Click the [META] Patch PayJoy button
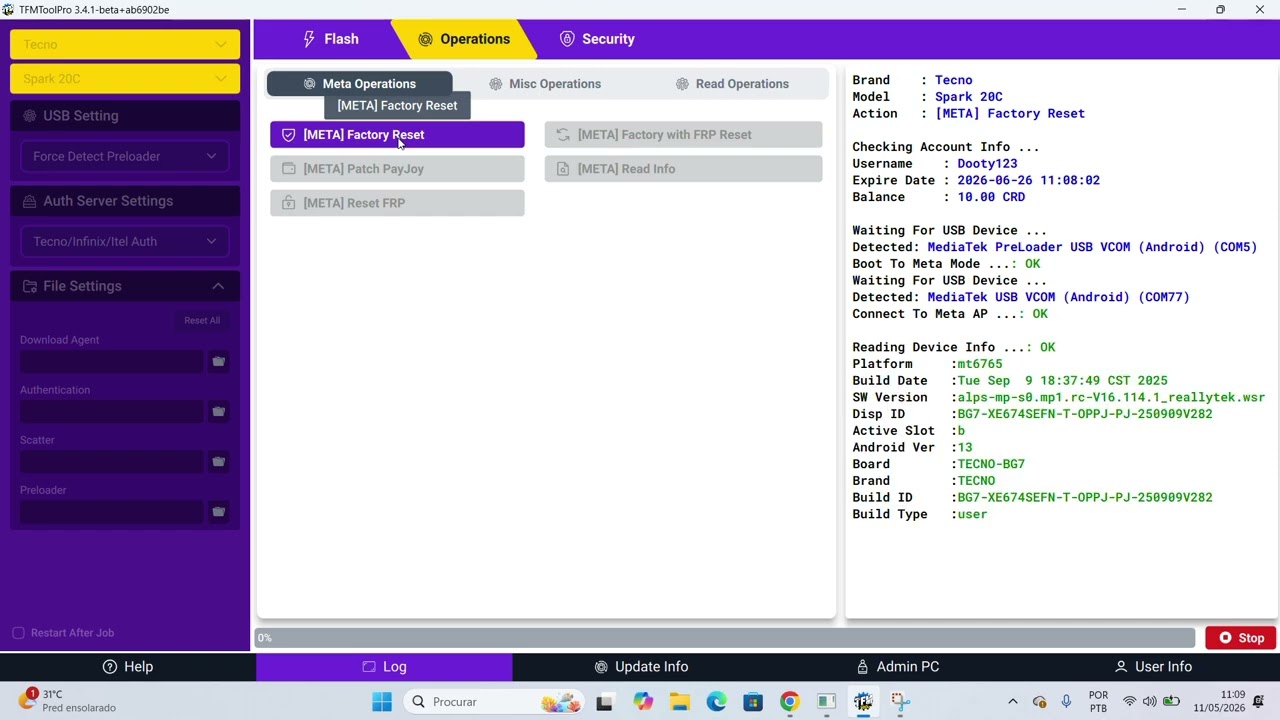1280x720 pixels. coord(397,169)
